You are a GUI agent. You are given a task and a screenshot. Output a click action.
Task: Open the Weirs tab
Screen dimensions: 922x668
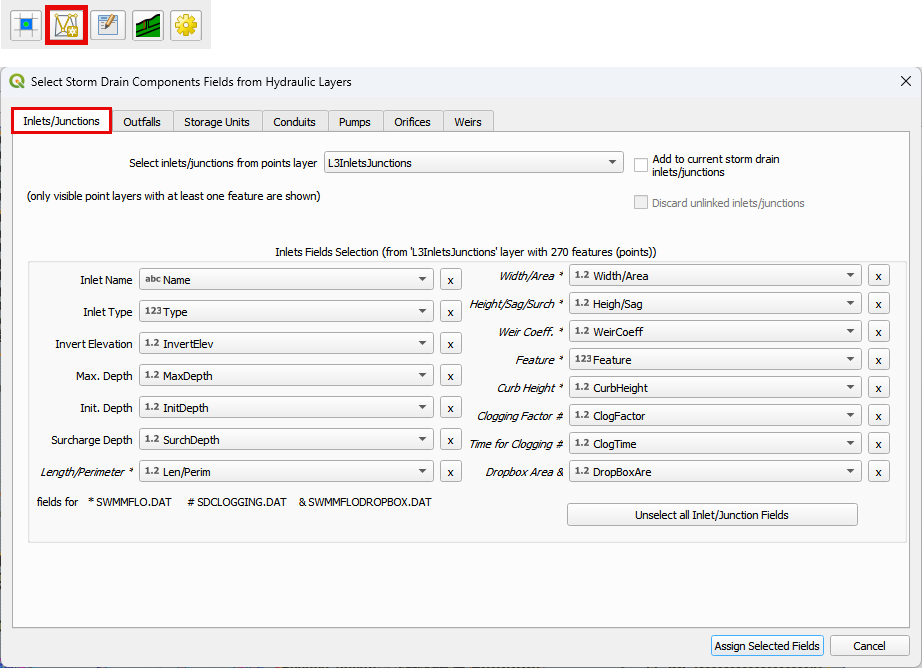467,122
